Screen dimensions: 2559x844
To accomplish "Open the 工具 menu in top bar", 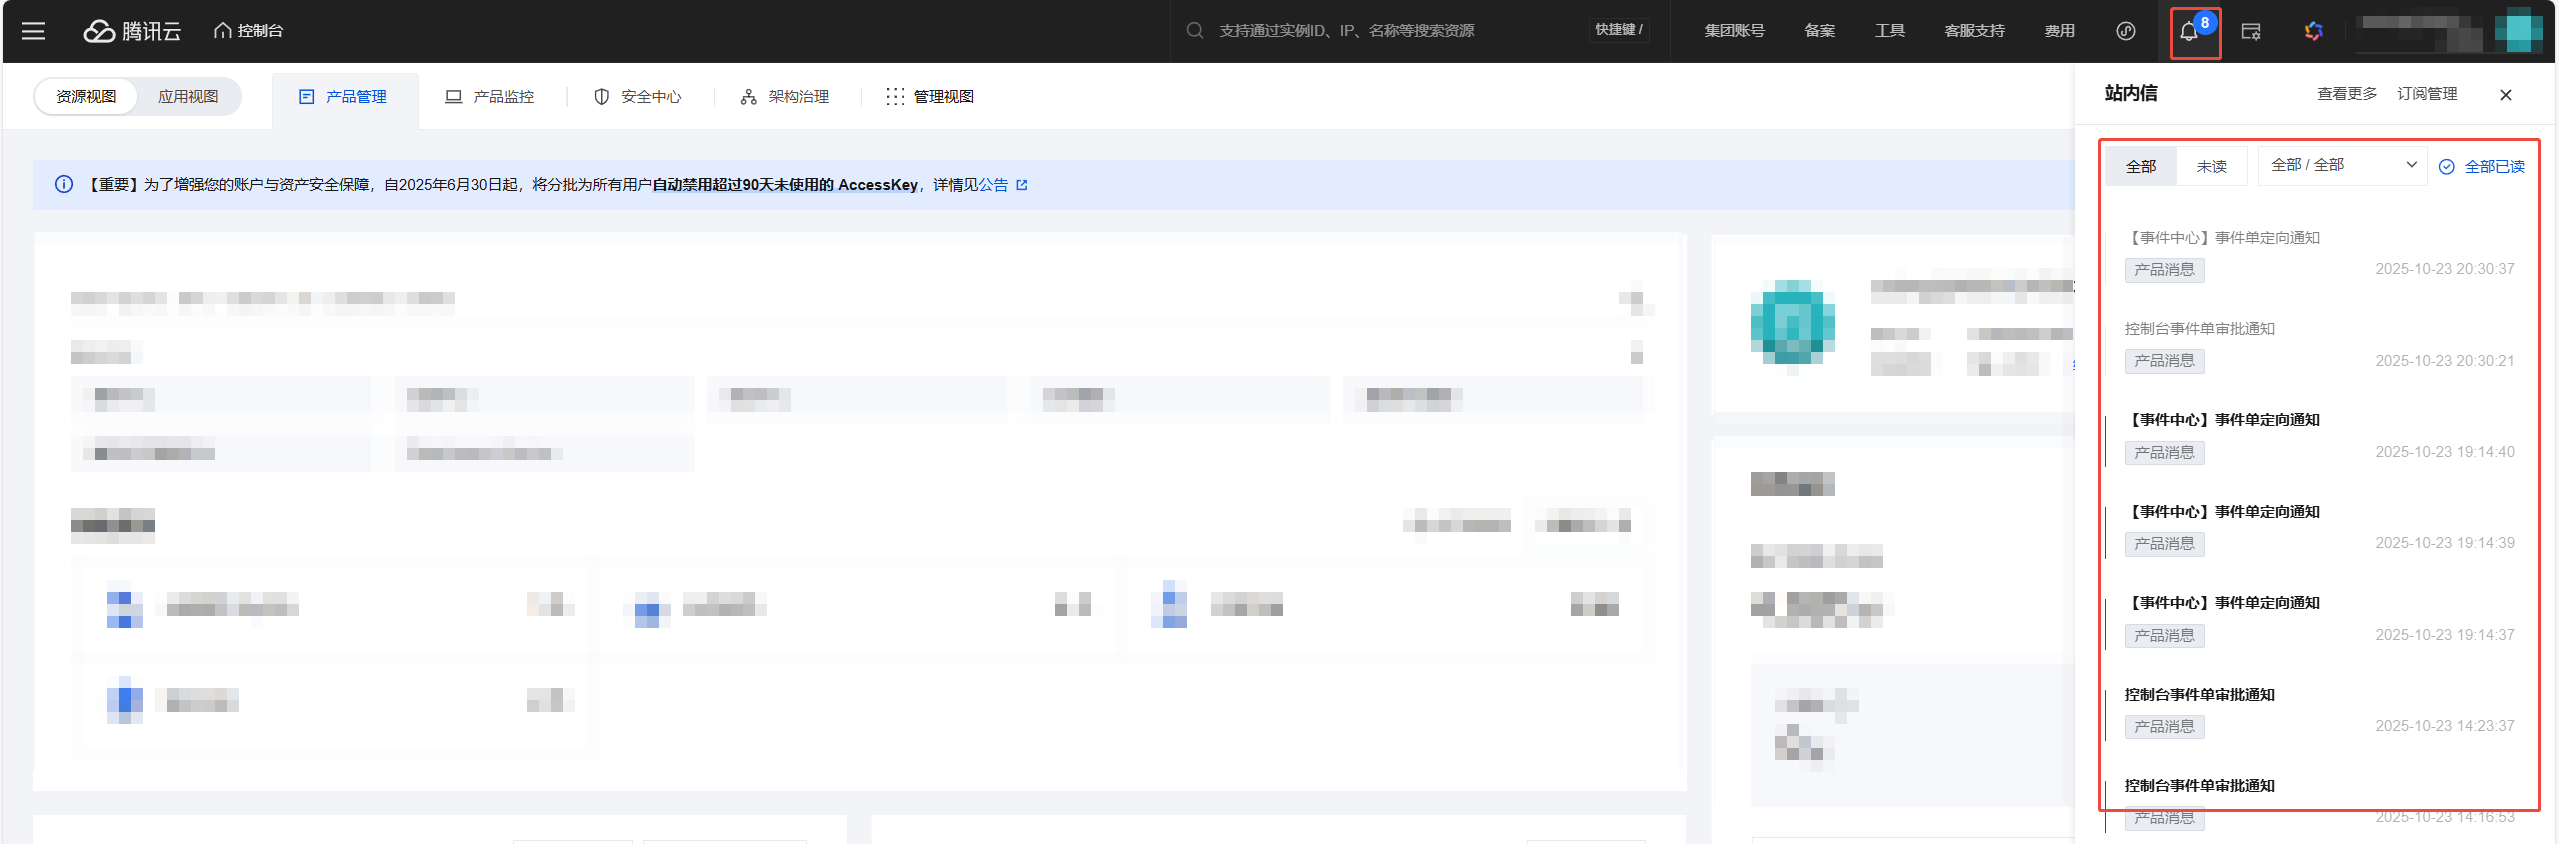I will point(1889,31).
